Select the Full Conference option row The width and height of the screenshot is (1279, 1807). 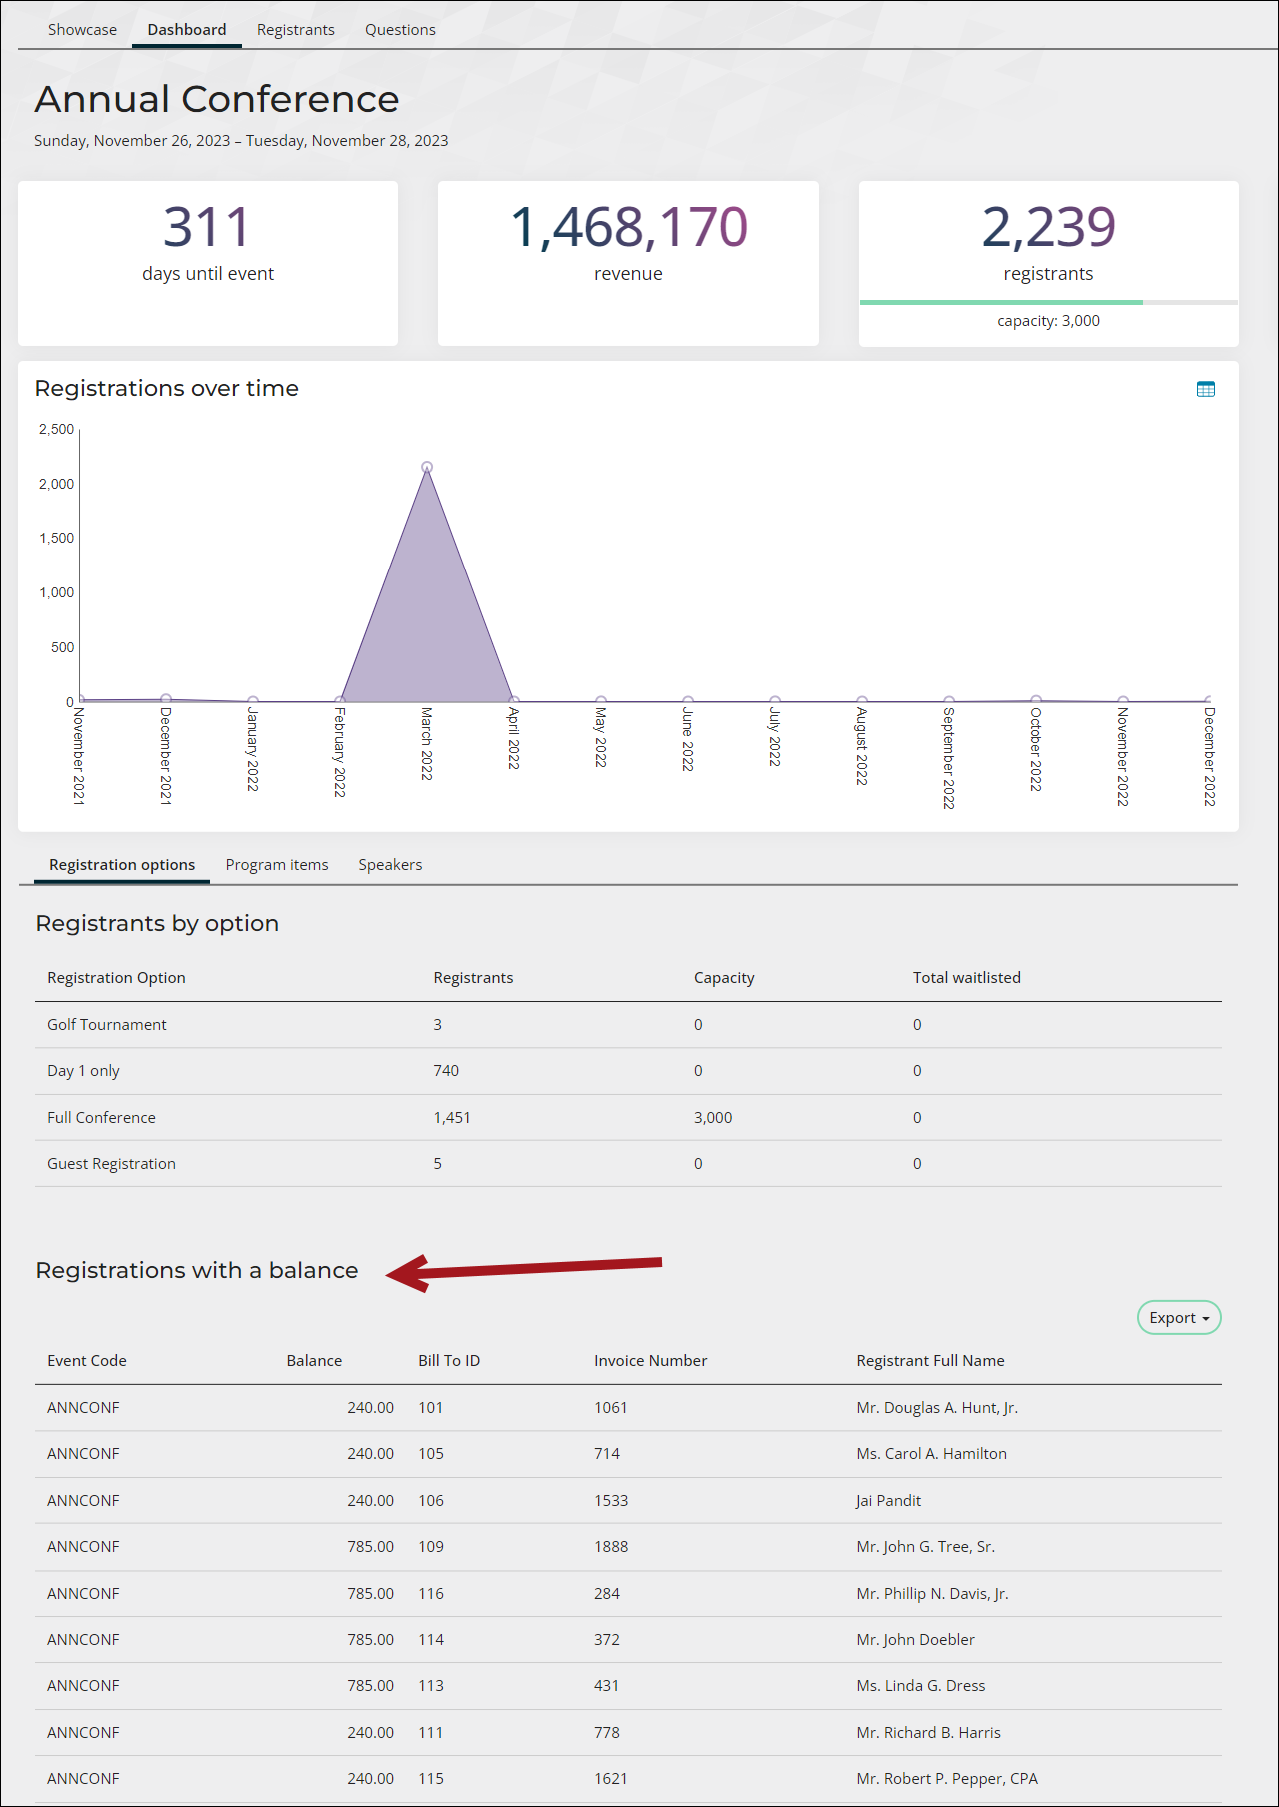coord(628,1118)
